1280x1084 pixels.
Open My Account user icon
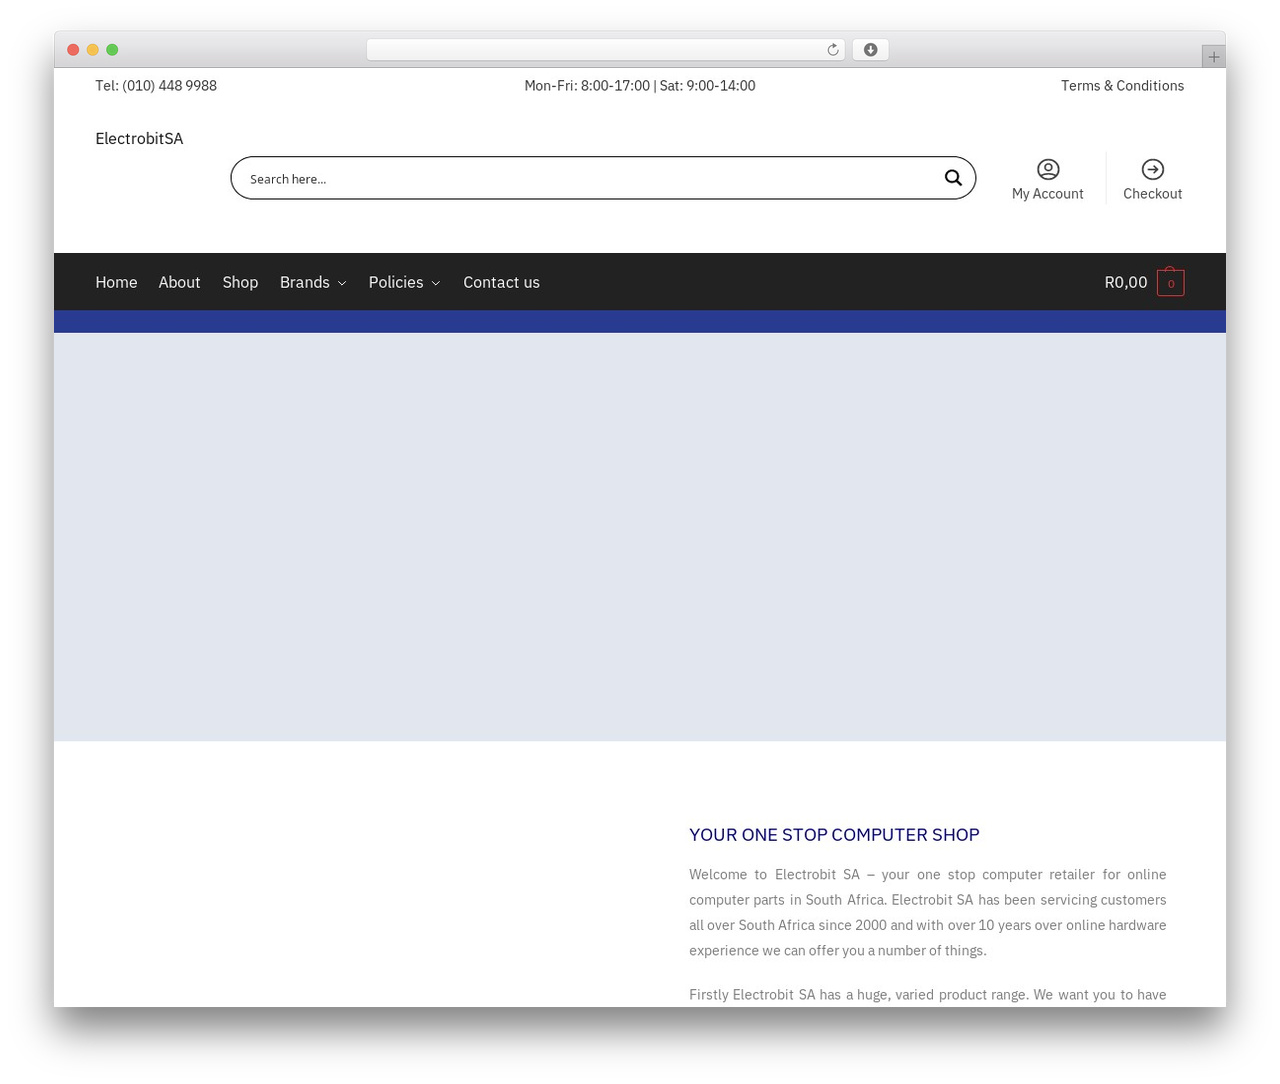tap(1048, 169)
